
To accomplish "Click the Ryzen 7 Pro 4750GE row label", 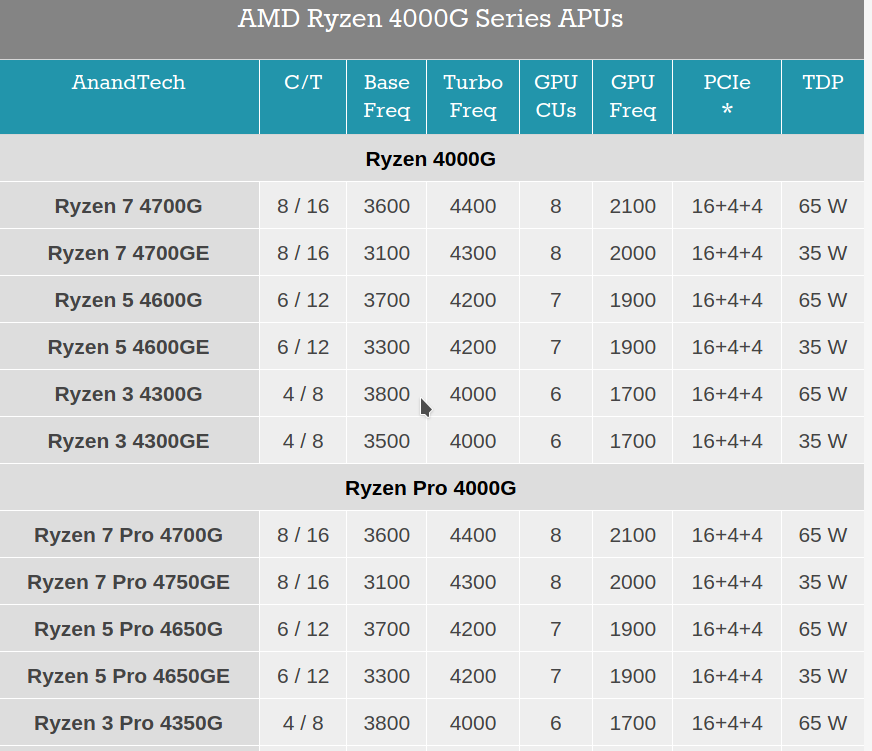I will (128, 582).
